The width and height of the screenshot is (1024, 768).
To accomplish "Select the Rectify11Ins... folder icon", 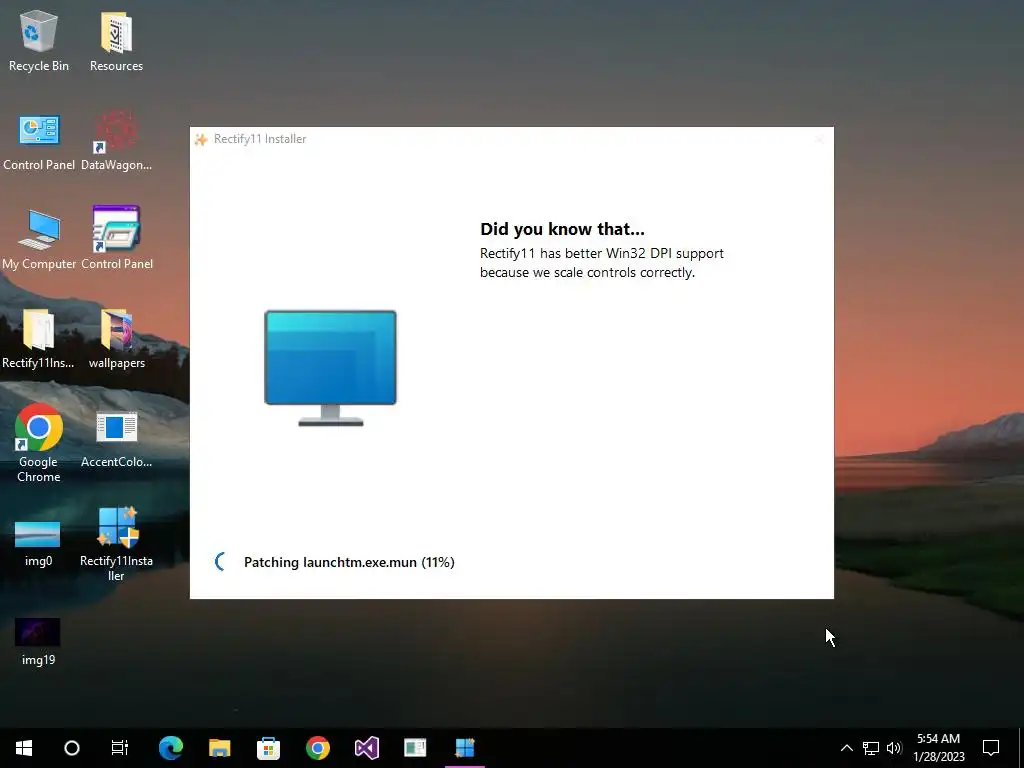I will click(x=39, y=338).
